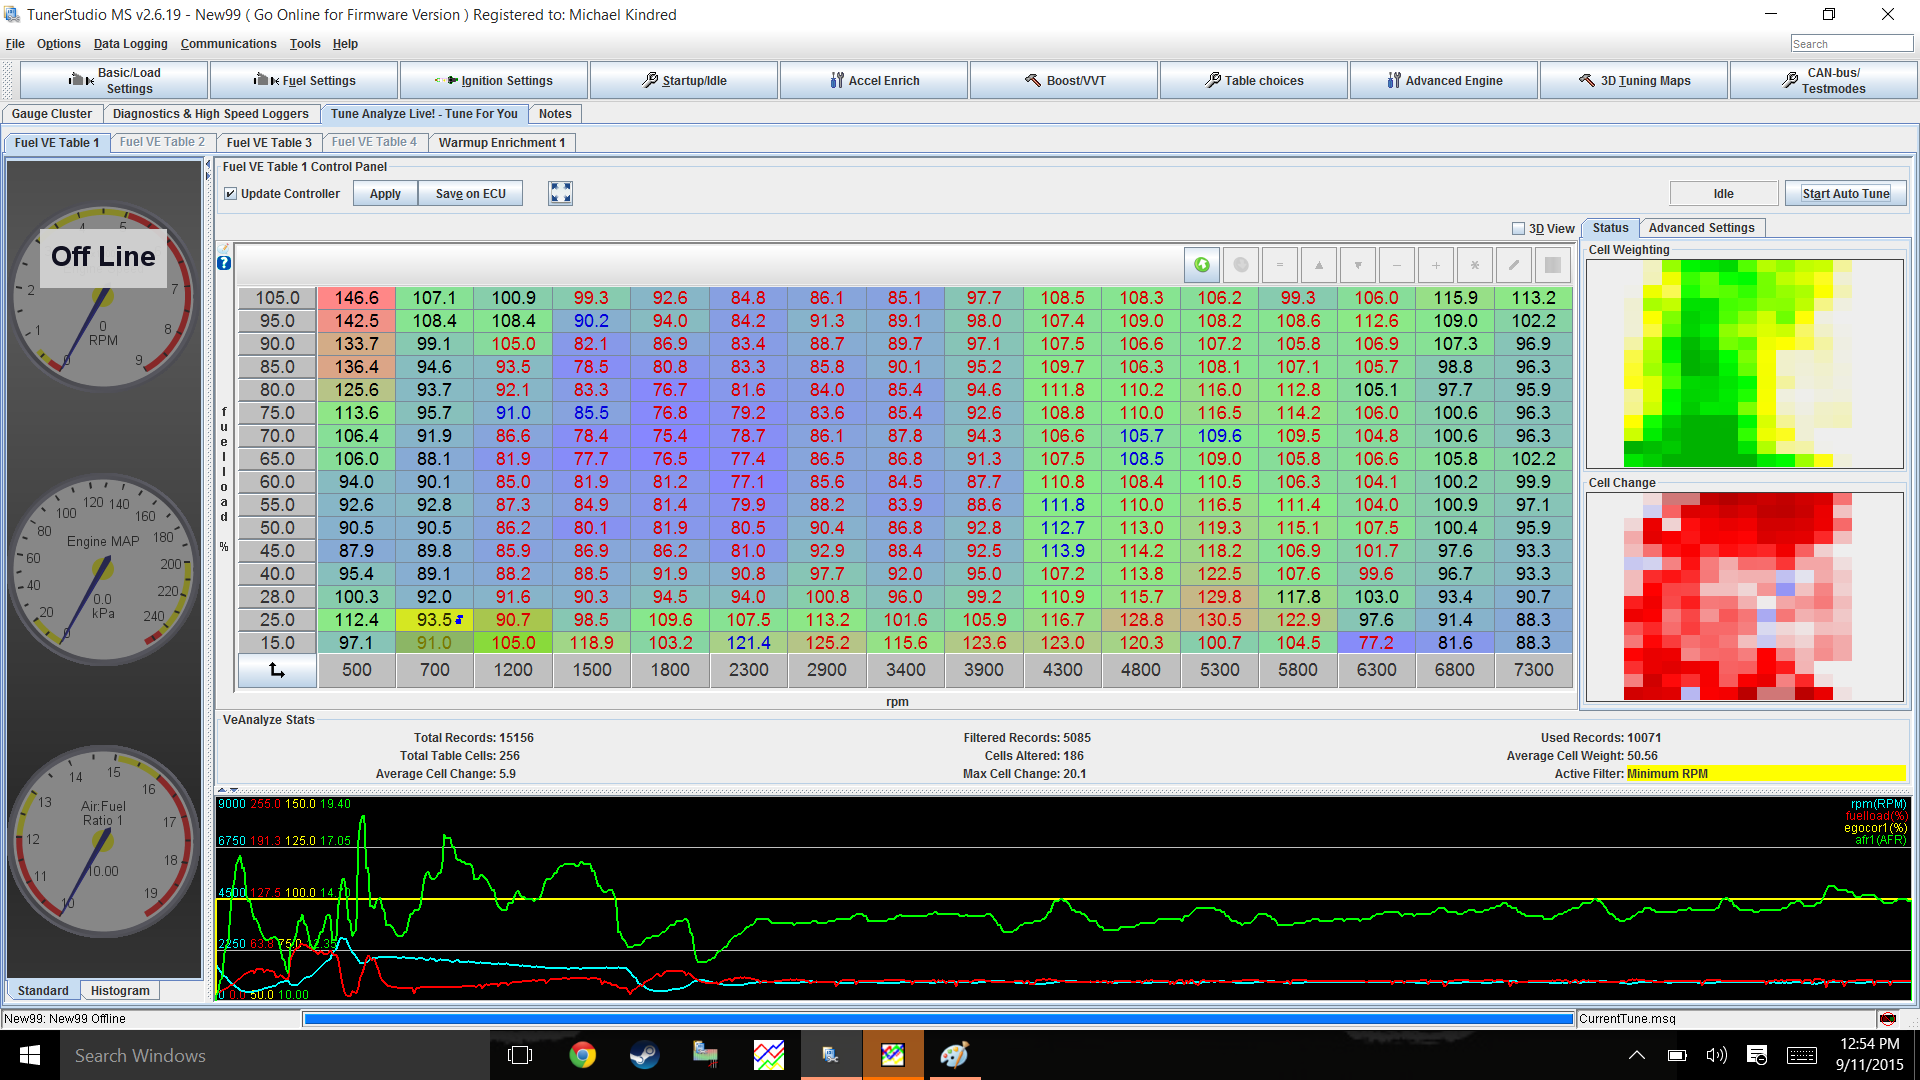Viewport: 1920px width, 1080px height.
Task: Open the Data Logging menu
Action: click(130, 44)
